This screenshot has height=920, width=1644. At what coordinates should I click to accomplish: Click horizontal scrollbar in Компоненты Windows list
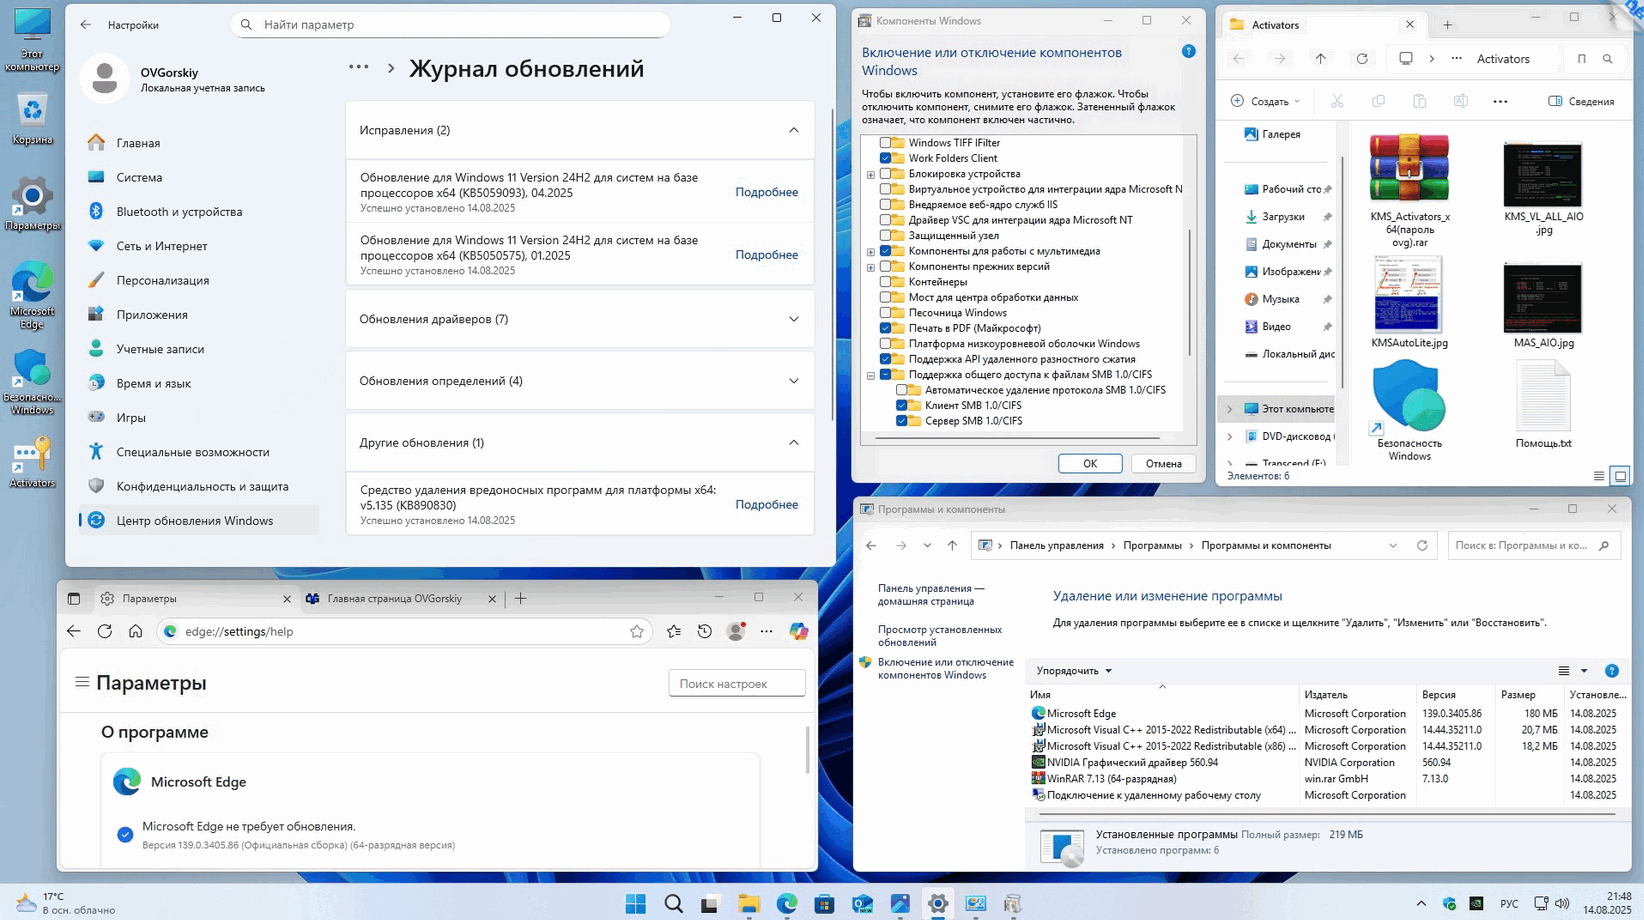[1017, 438]
